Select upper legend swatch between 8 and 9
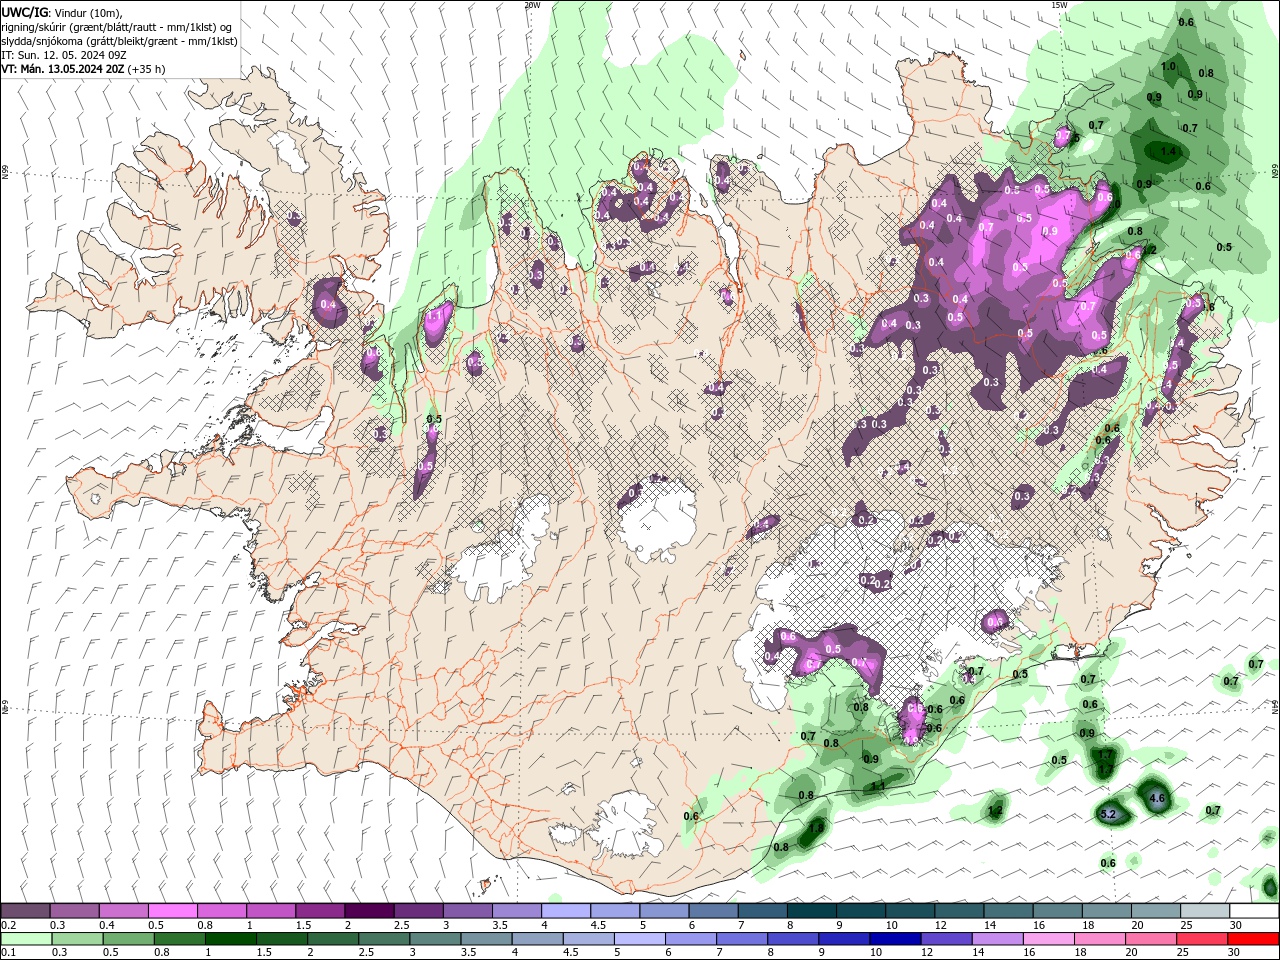This screenshot has width=1280, height=960. (812, 911)
